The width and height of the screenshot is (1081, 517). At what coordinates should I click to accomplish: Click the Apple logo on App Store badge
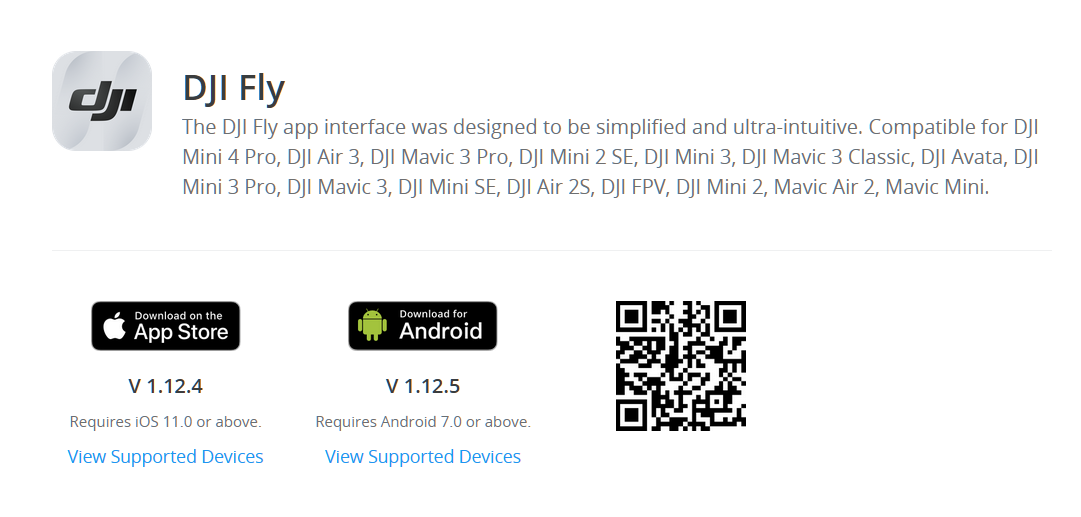[115, 325]
